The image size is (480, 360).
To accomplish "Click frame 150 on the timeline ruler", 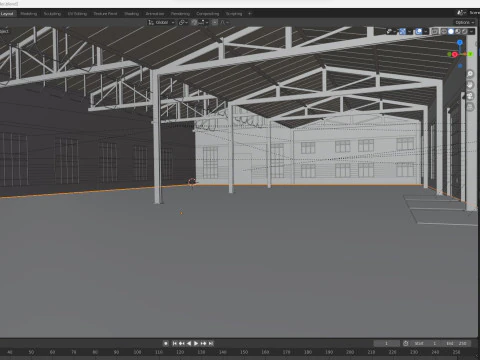I will 244,352.
